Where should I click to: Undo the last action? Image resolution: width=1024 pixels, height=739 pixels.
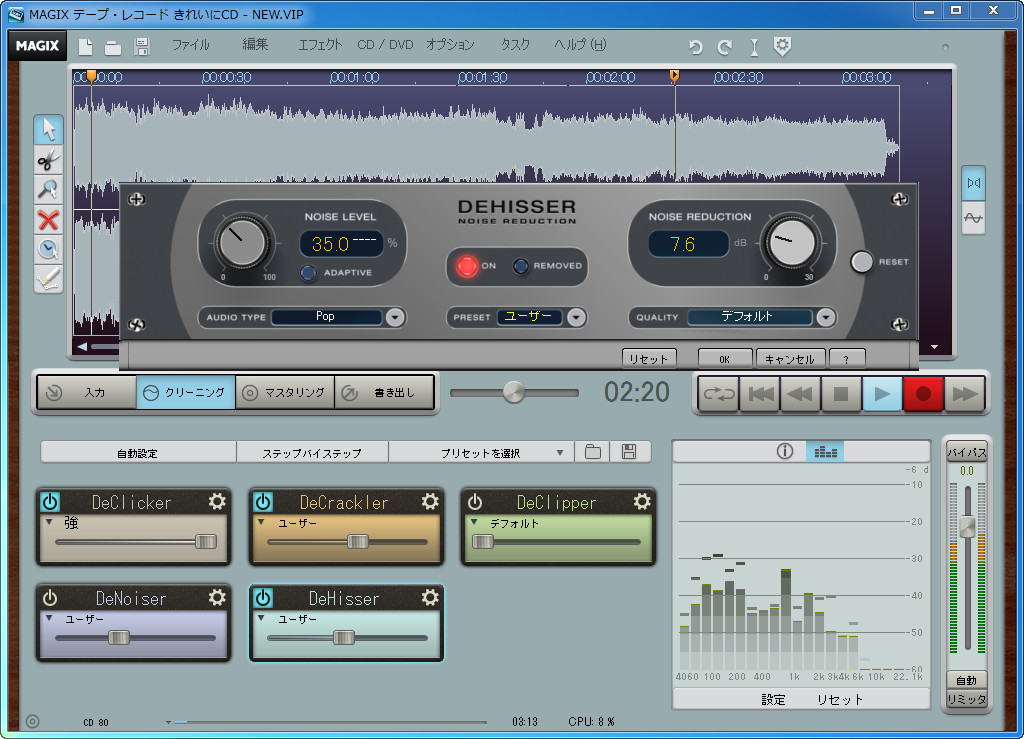(x=696, y=47)
